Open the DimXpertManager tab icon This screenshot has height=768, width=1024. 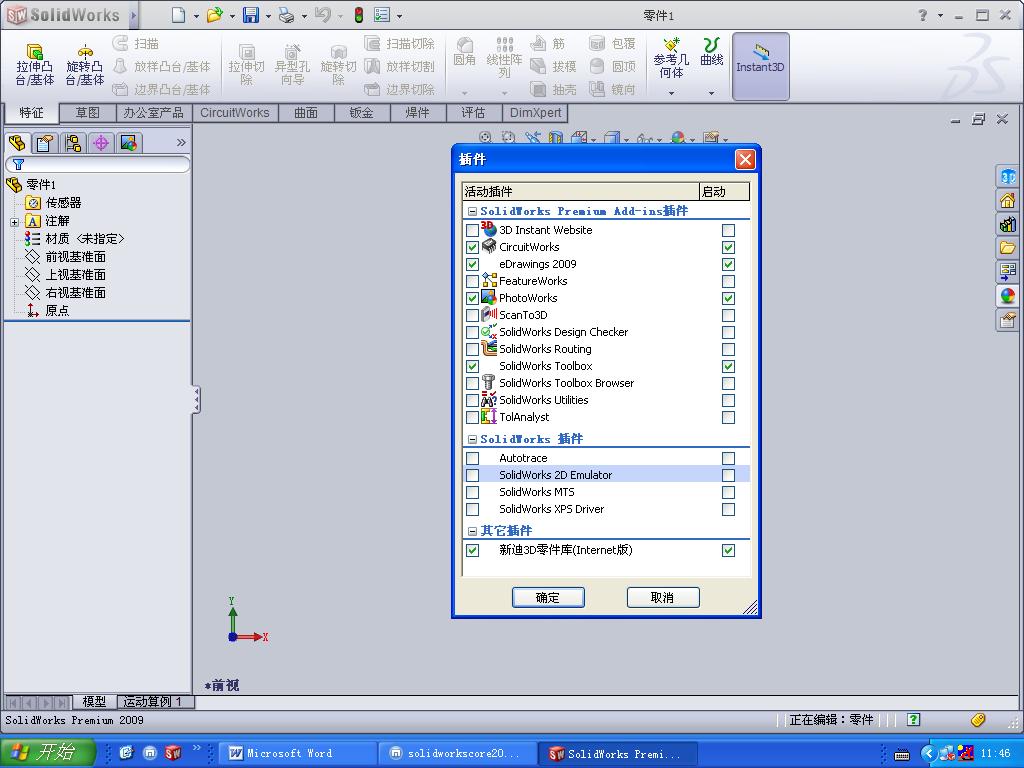pyautogui.click(x=101, y=142)
